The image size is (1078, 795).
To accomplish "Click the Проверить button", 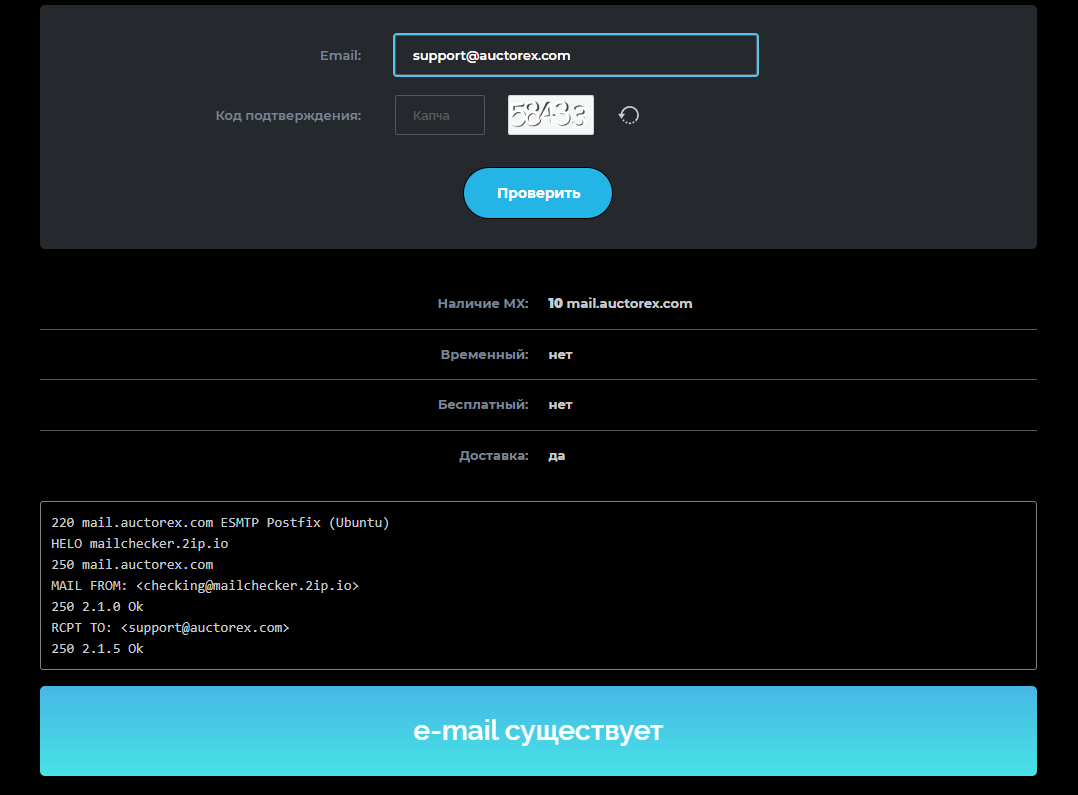I will click(x=538, y=193).
